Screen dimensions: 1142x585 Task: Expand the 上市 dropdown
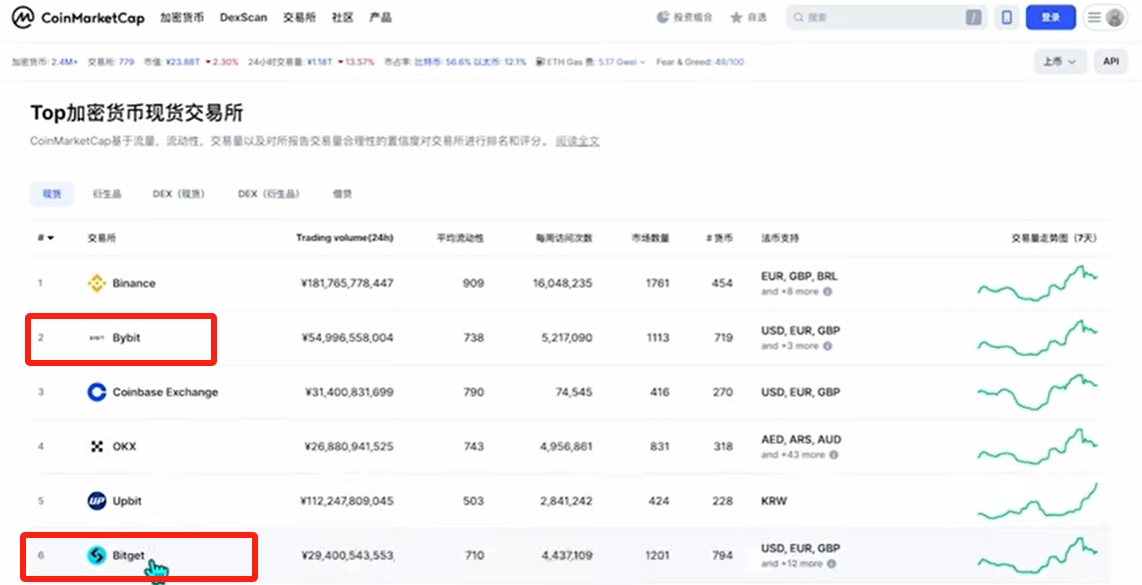[x=1060, y=62]
